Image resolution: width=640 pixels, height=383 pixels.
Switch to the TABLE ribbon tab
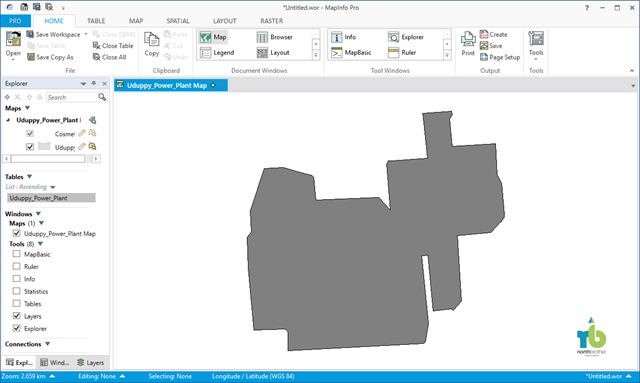click(96, 21)
